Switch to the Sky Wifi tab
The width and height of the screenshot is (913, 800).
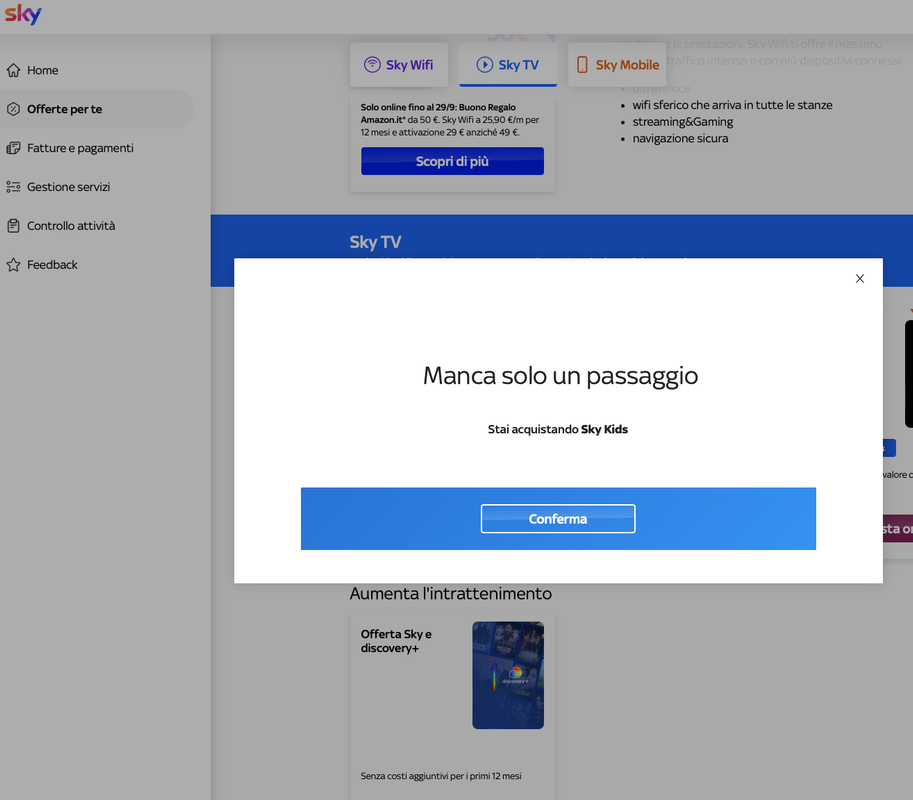pos(399,65)
